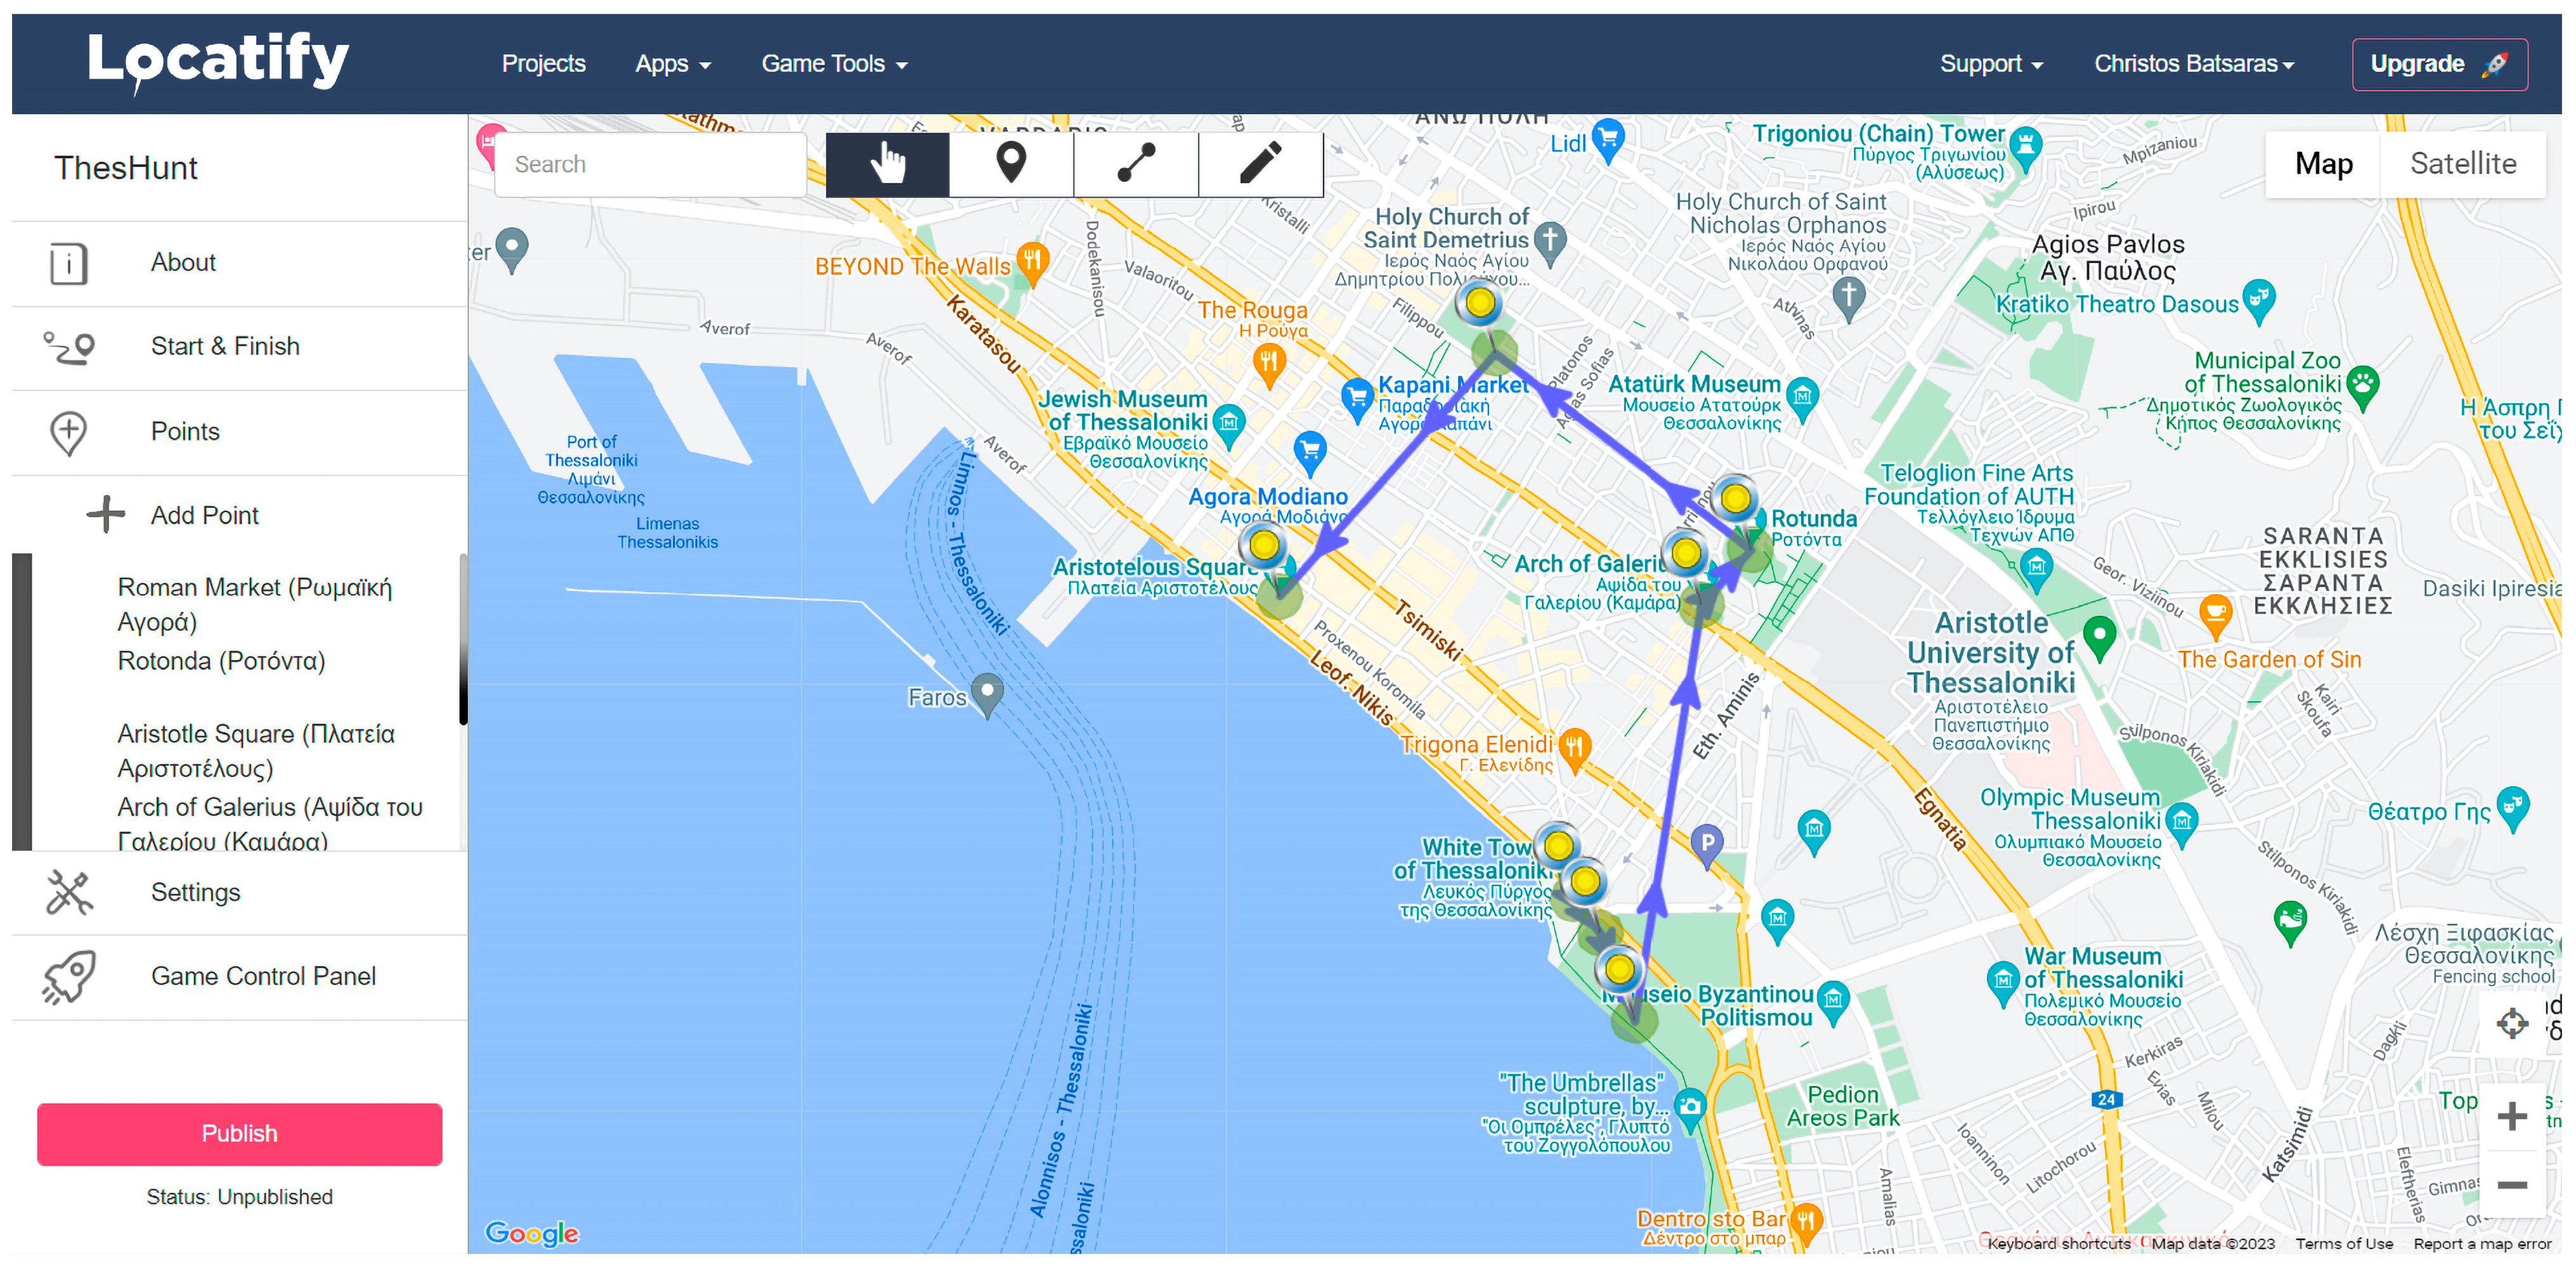This screenshot has width=2576, height=1266.
Task: Open the Apps dropdown menu
Action: [x=673, y=64]
